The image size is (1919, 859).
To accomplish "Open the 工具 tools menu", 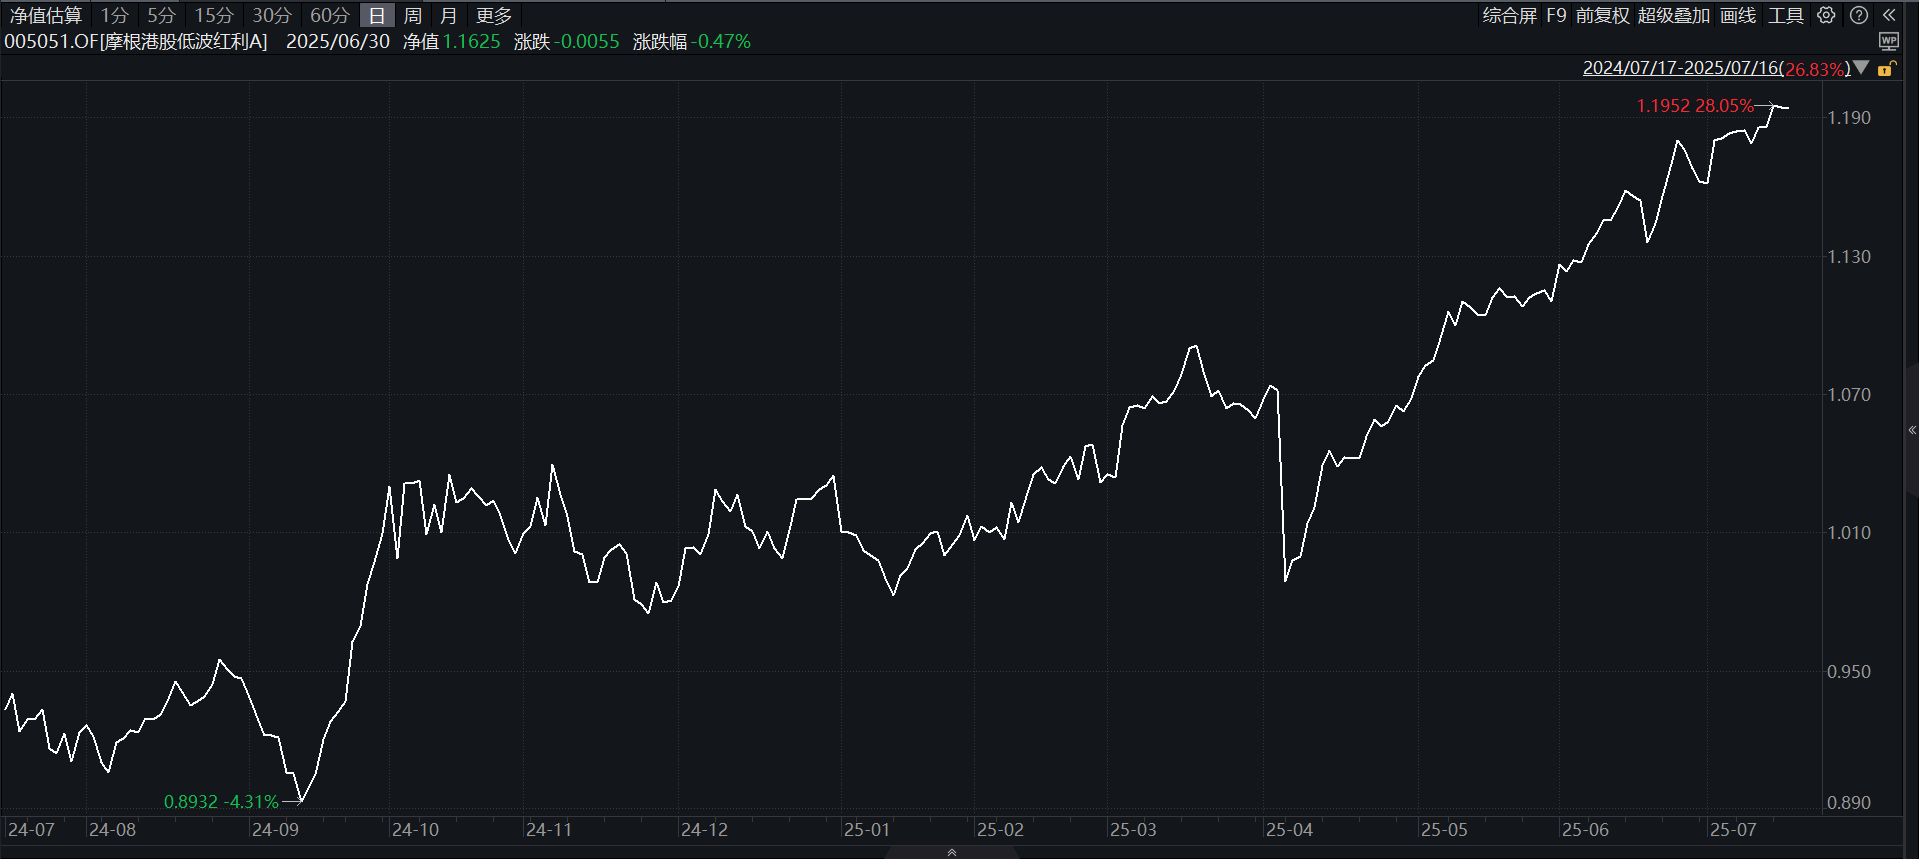I will (1786, 15).
